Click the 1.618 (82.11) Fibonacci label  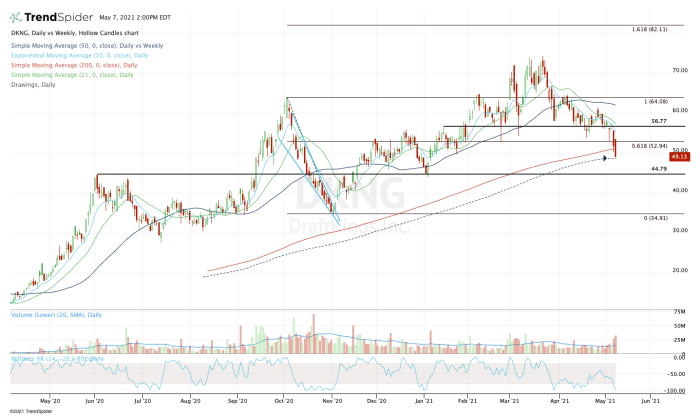[650, 29]
